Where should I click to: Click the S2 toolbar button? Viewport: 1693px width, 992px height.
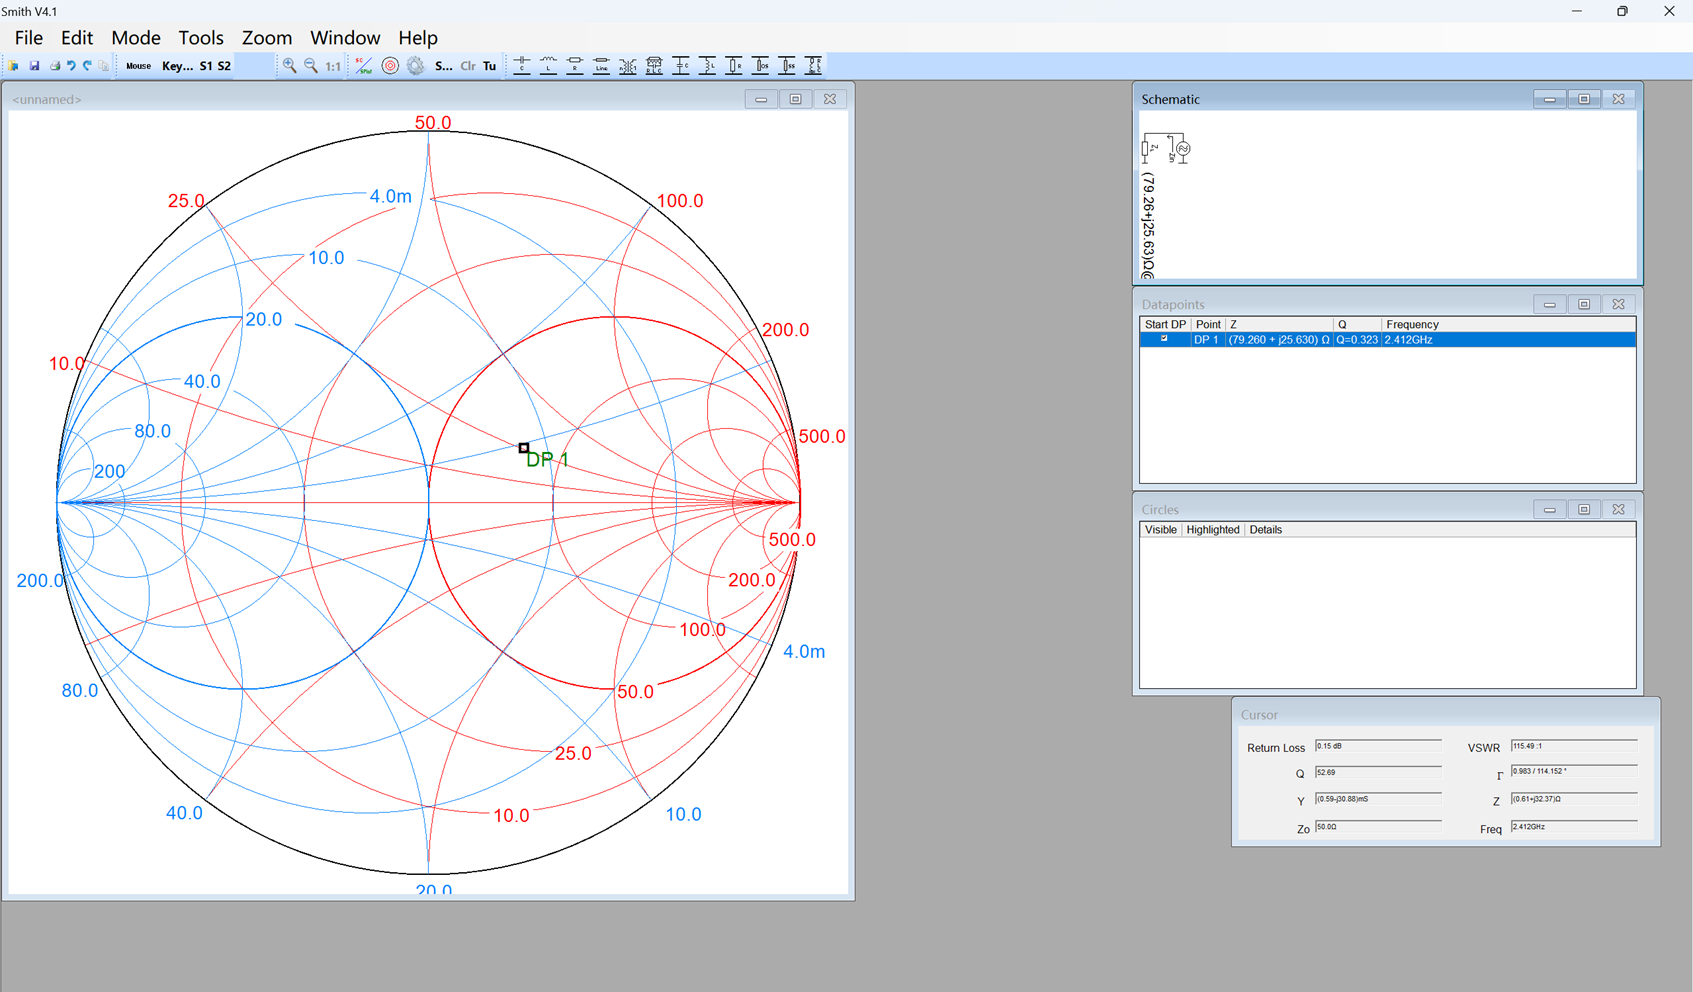224,66
